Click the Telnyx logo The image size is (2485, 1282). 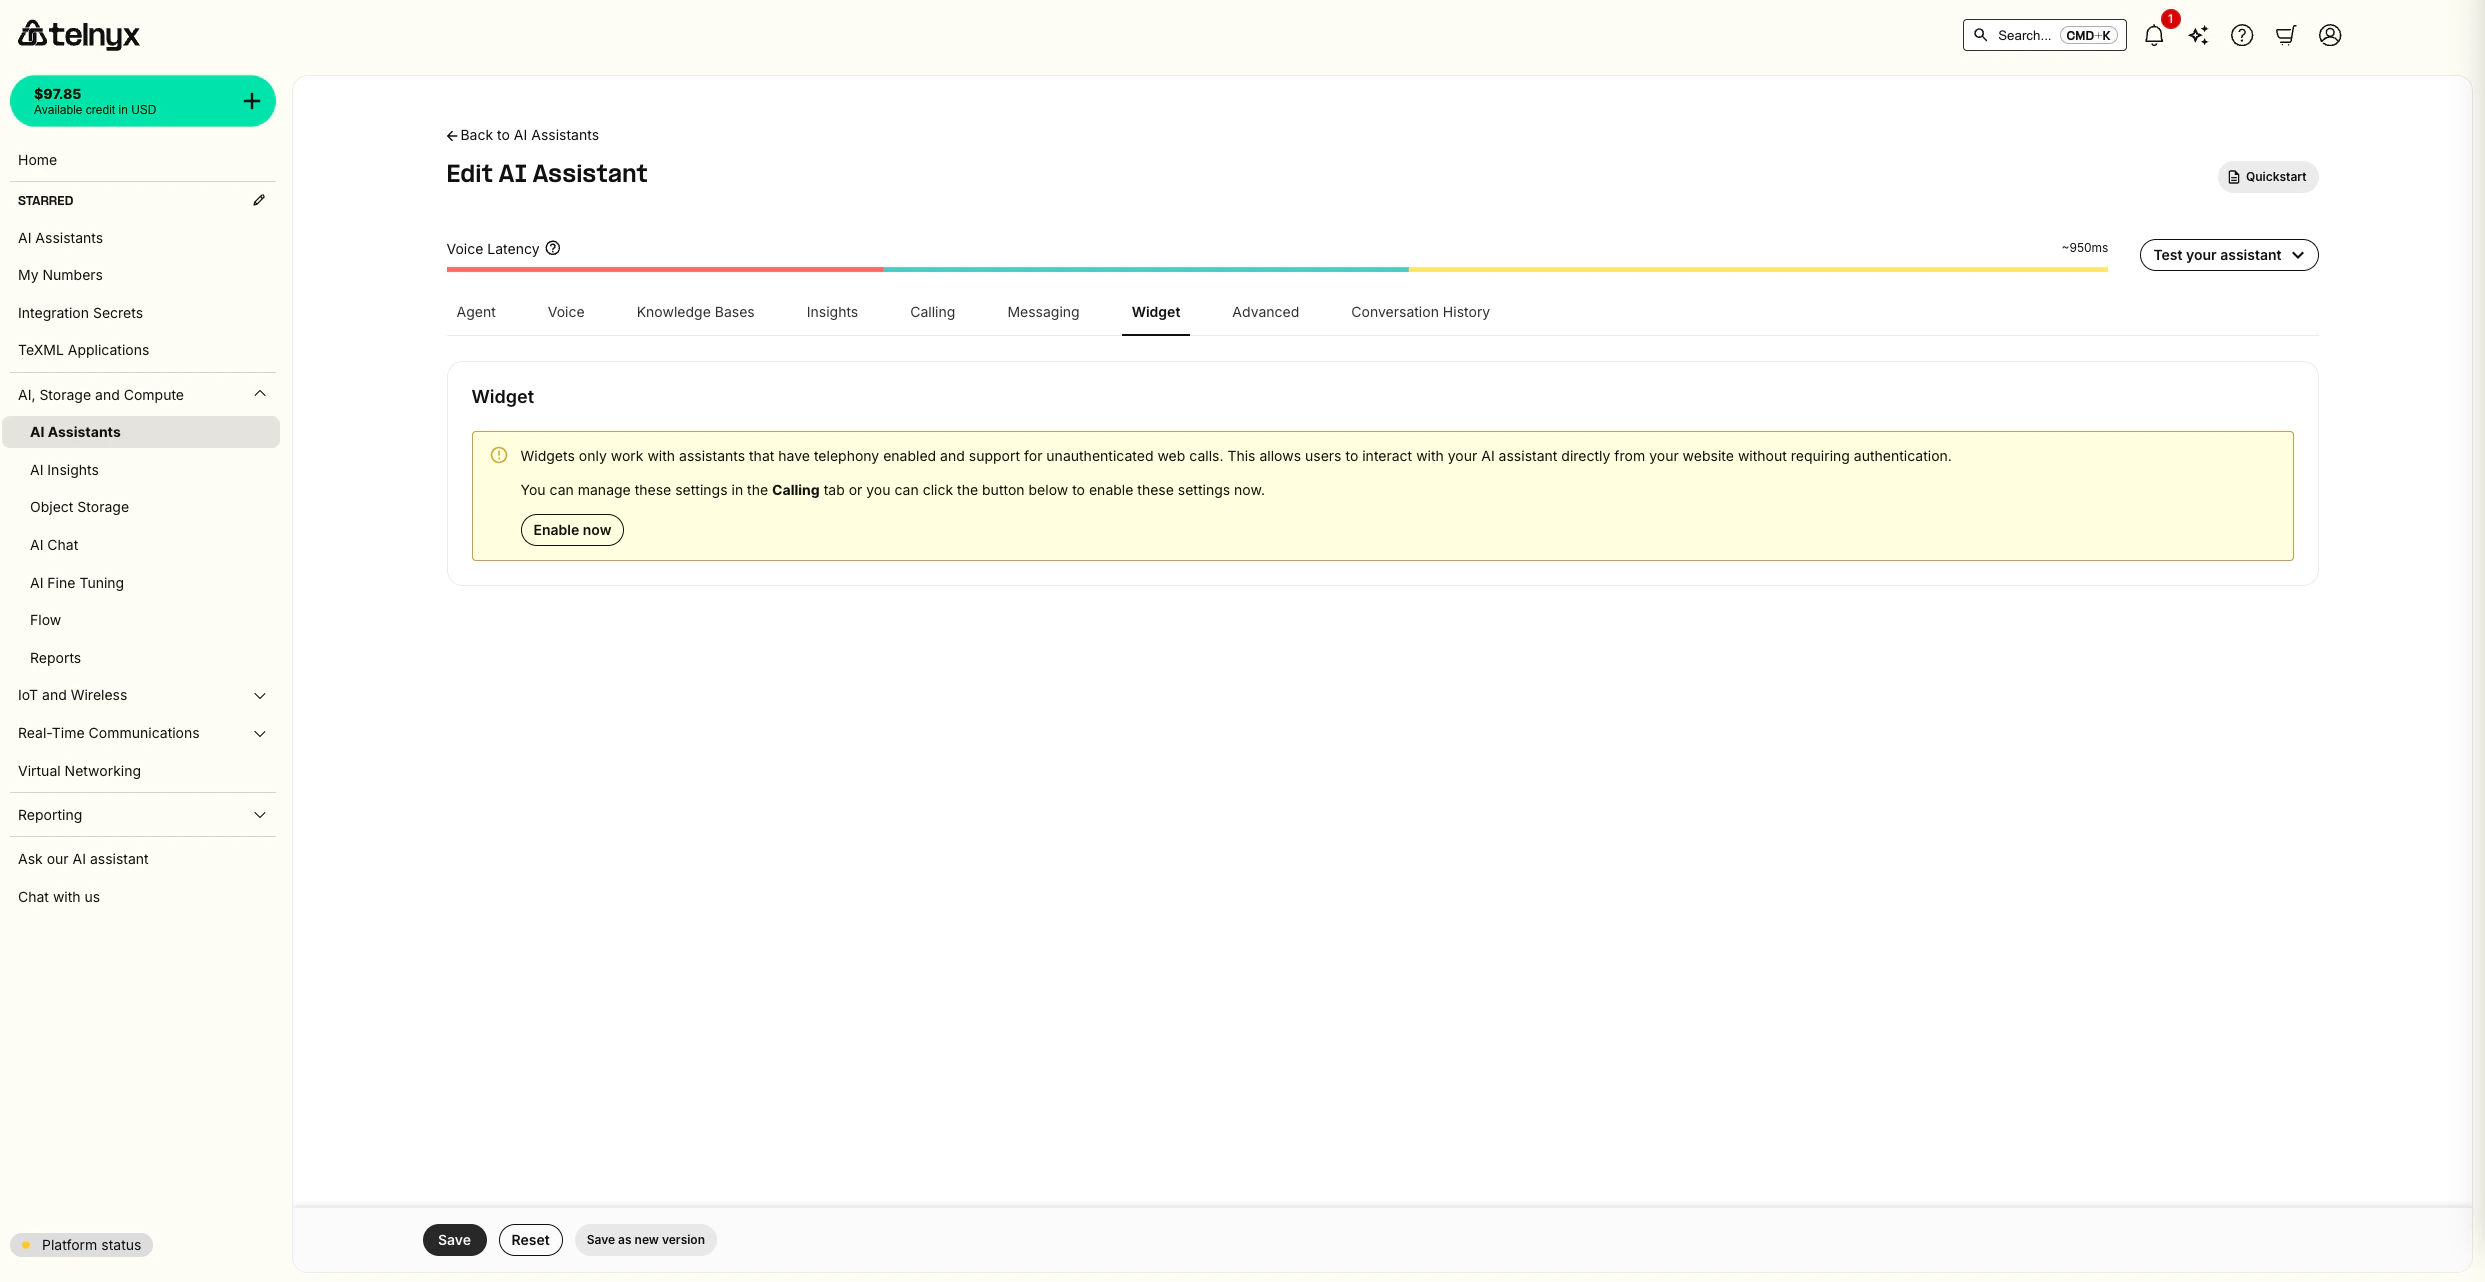[x=79, y=35]
